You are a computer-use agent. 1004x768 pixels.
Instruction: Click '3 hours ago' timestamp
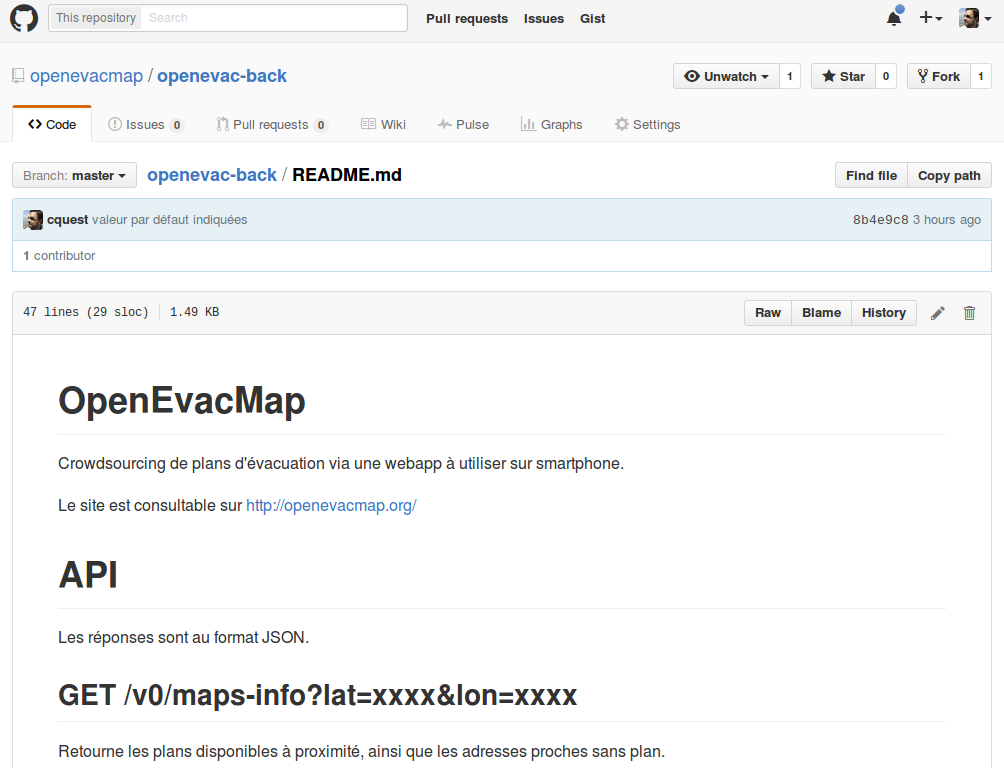[x=947, y=220]
